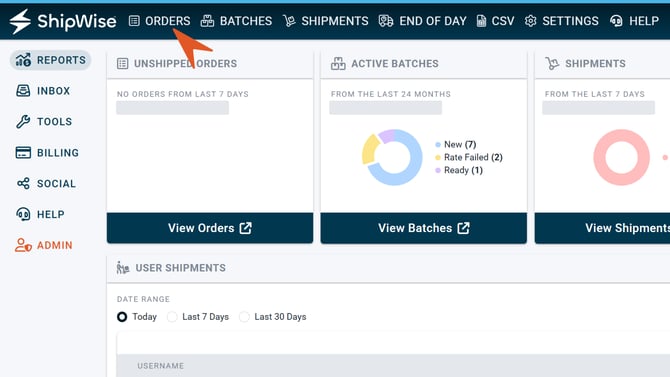Image resolution: width=670 pixels, height=377 pixels.
Task: Click the Shipments hand-truck icon in navbar
Action: (289, 21)
